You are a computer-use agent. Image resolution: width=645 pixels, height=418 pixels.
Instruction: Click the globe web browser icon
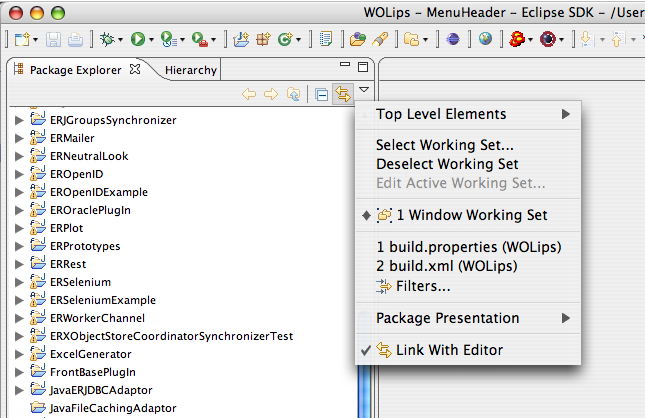[485, 39]
